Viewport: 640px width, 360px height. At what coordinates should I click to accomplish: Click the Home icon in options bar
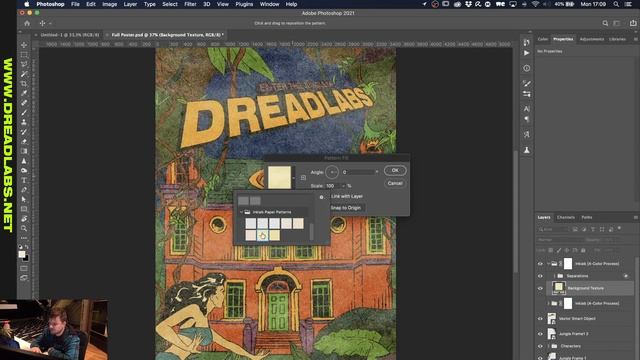click(27, 23)
